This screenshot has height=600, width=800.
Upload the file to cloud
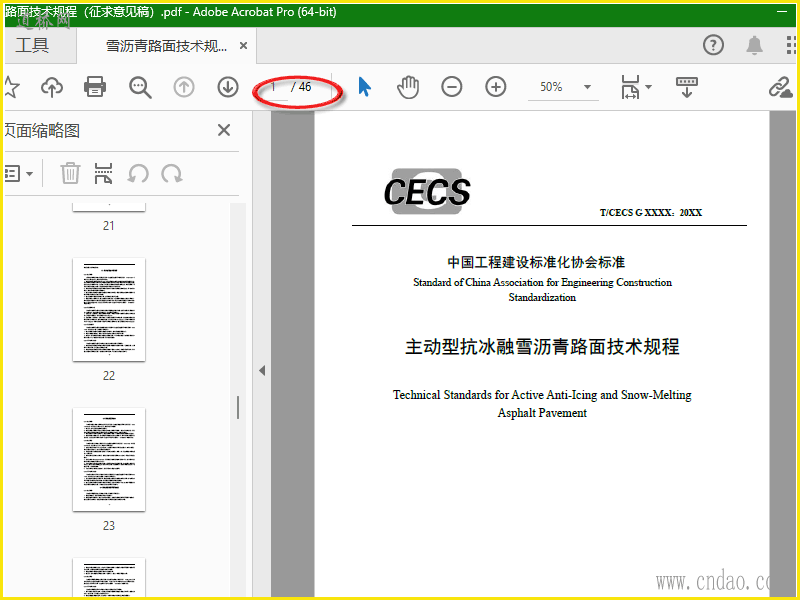52,87
